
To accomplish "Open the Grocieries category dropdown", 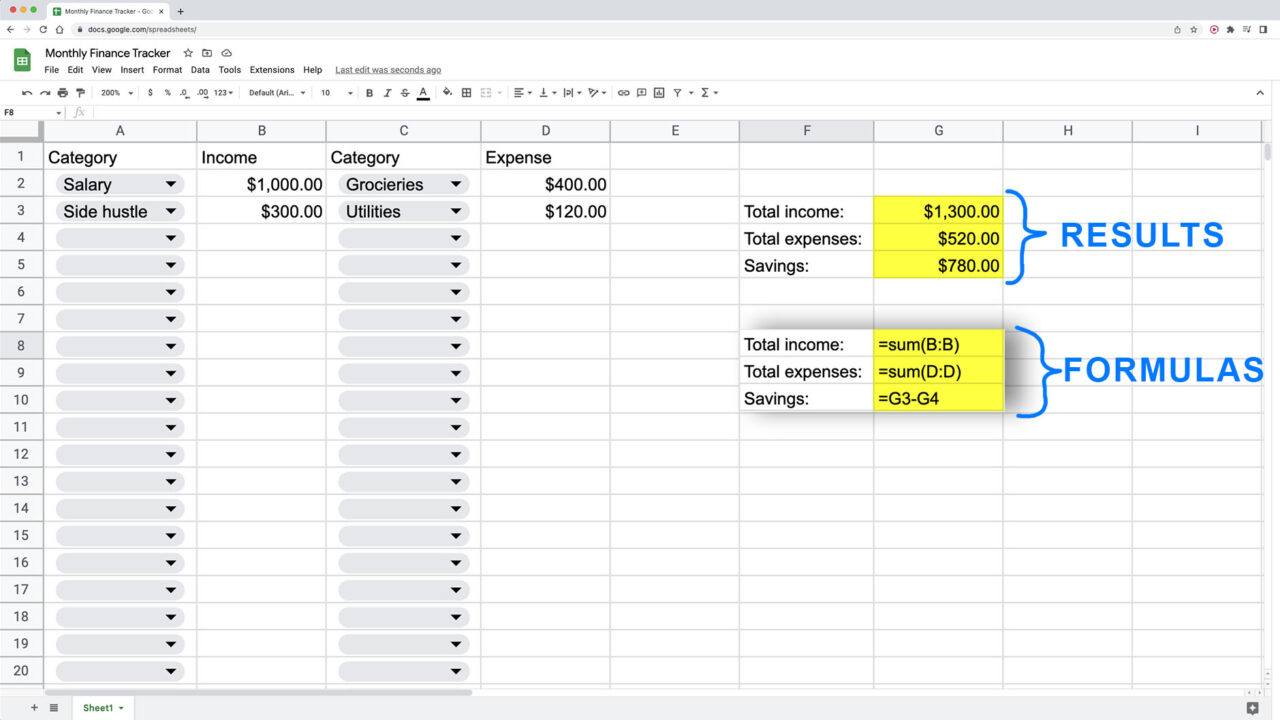I will coord(456,183).
